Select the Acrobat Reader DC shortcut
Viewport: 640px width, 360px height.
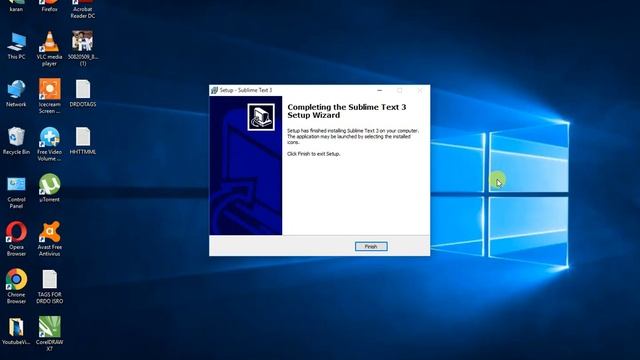[x=82, y=9]
